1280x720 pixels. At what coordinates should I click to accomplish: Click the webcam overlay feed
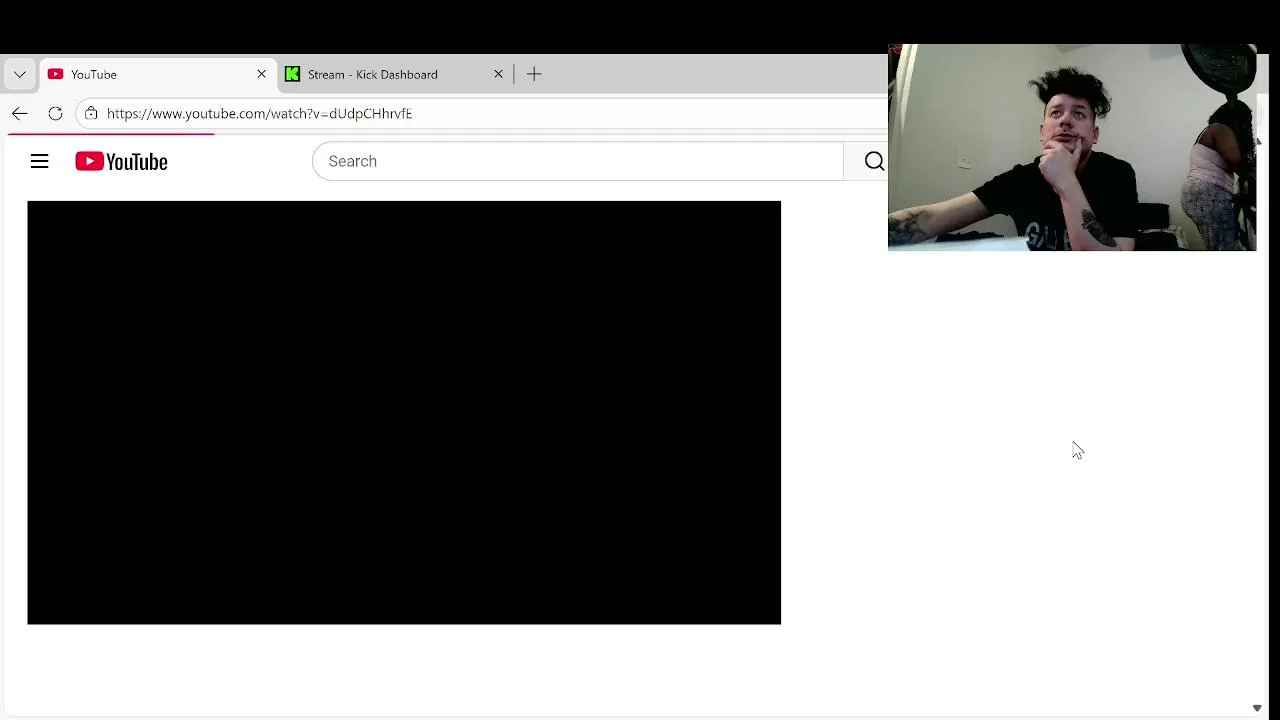click(x=1072, y=147)
